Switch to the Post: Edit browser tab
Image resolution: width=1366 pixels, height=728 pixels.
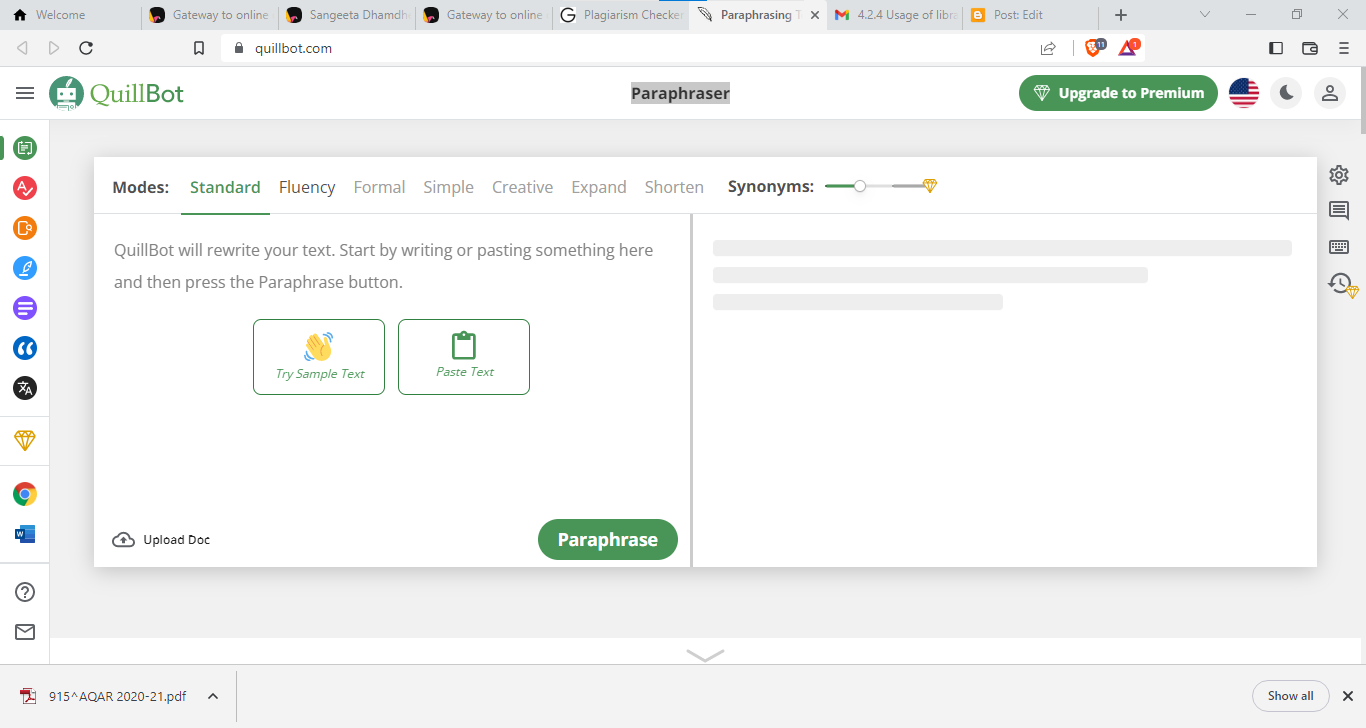1030,15
